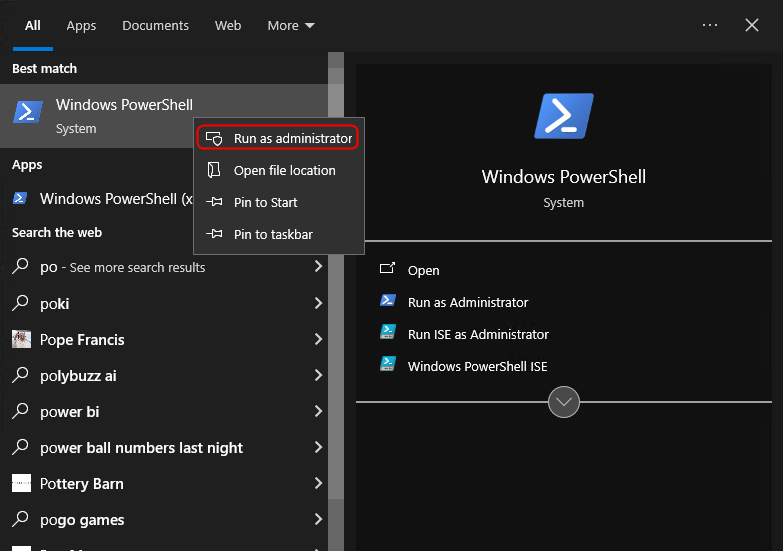This screenshot has width=783, height=551.
Task: Click the pin icon beside Pin to taskbar
Action: (x=214, y=234)
